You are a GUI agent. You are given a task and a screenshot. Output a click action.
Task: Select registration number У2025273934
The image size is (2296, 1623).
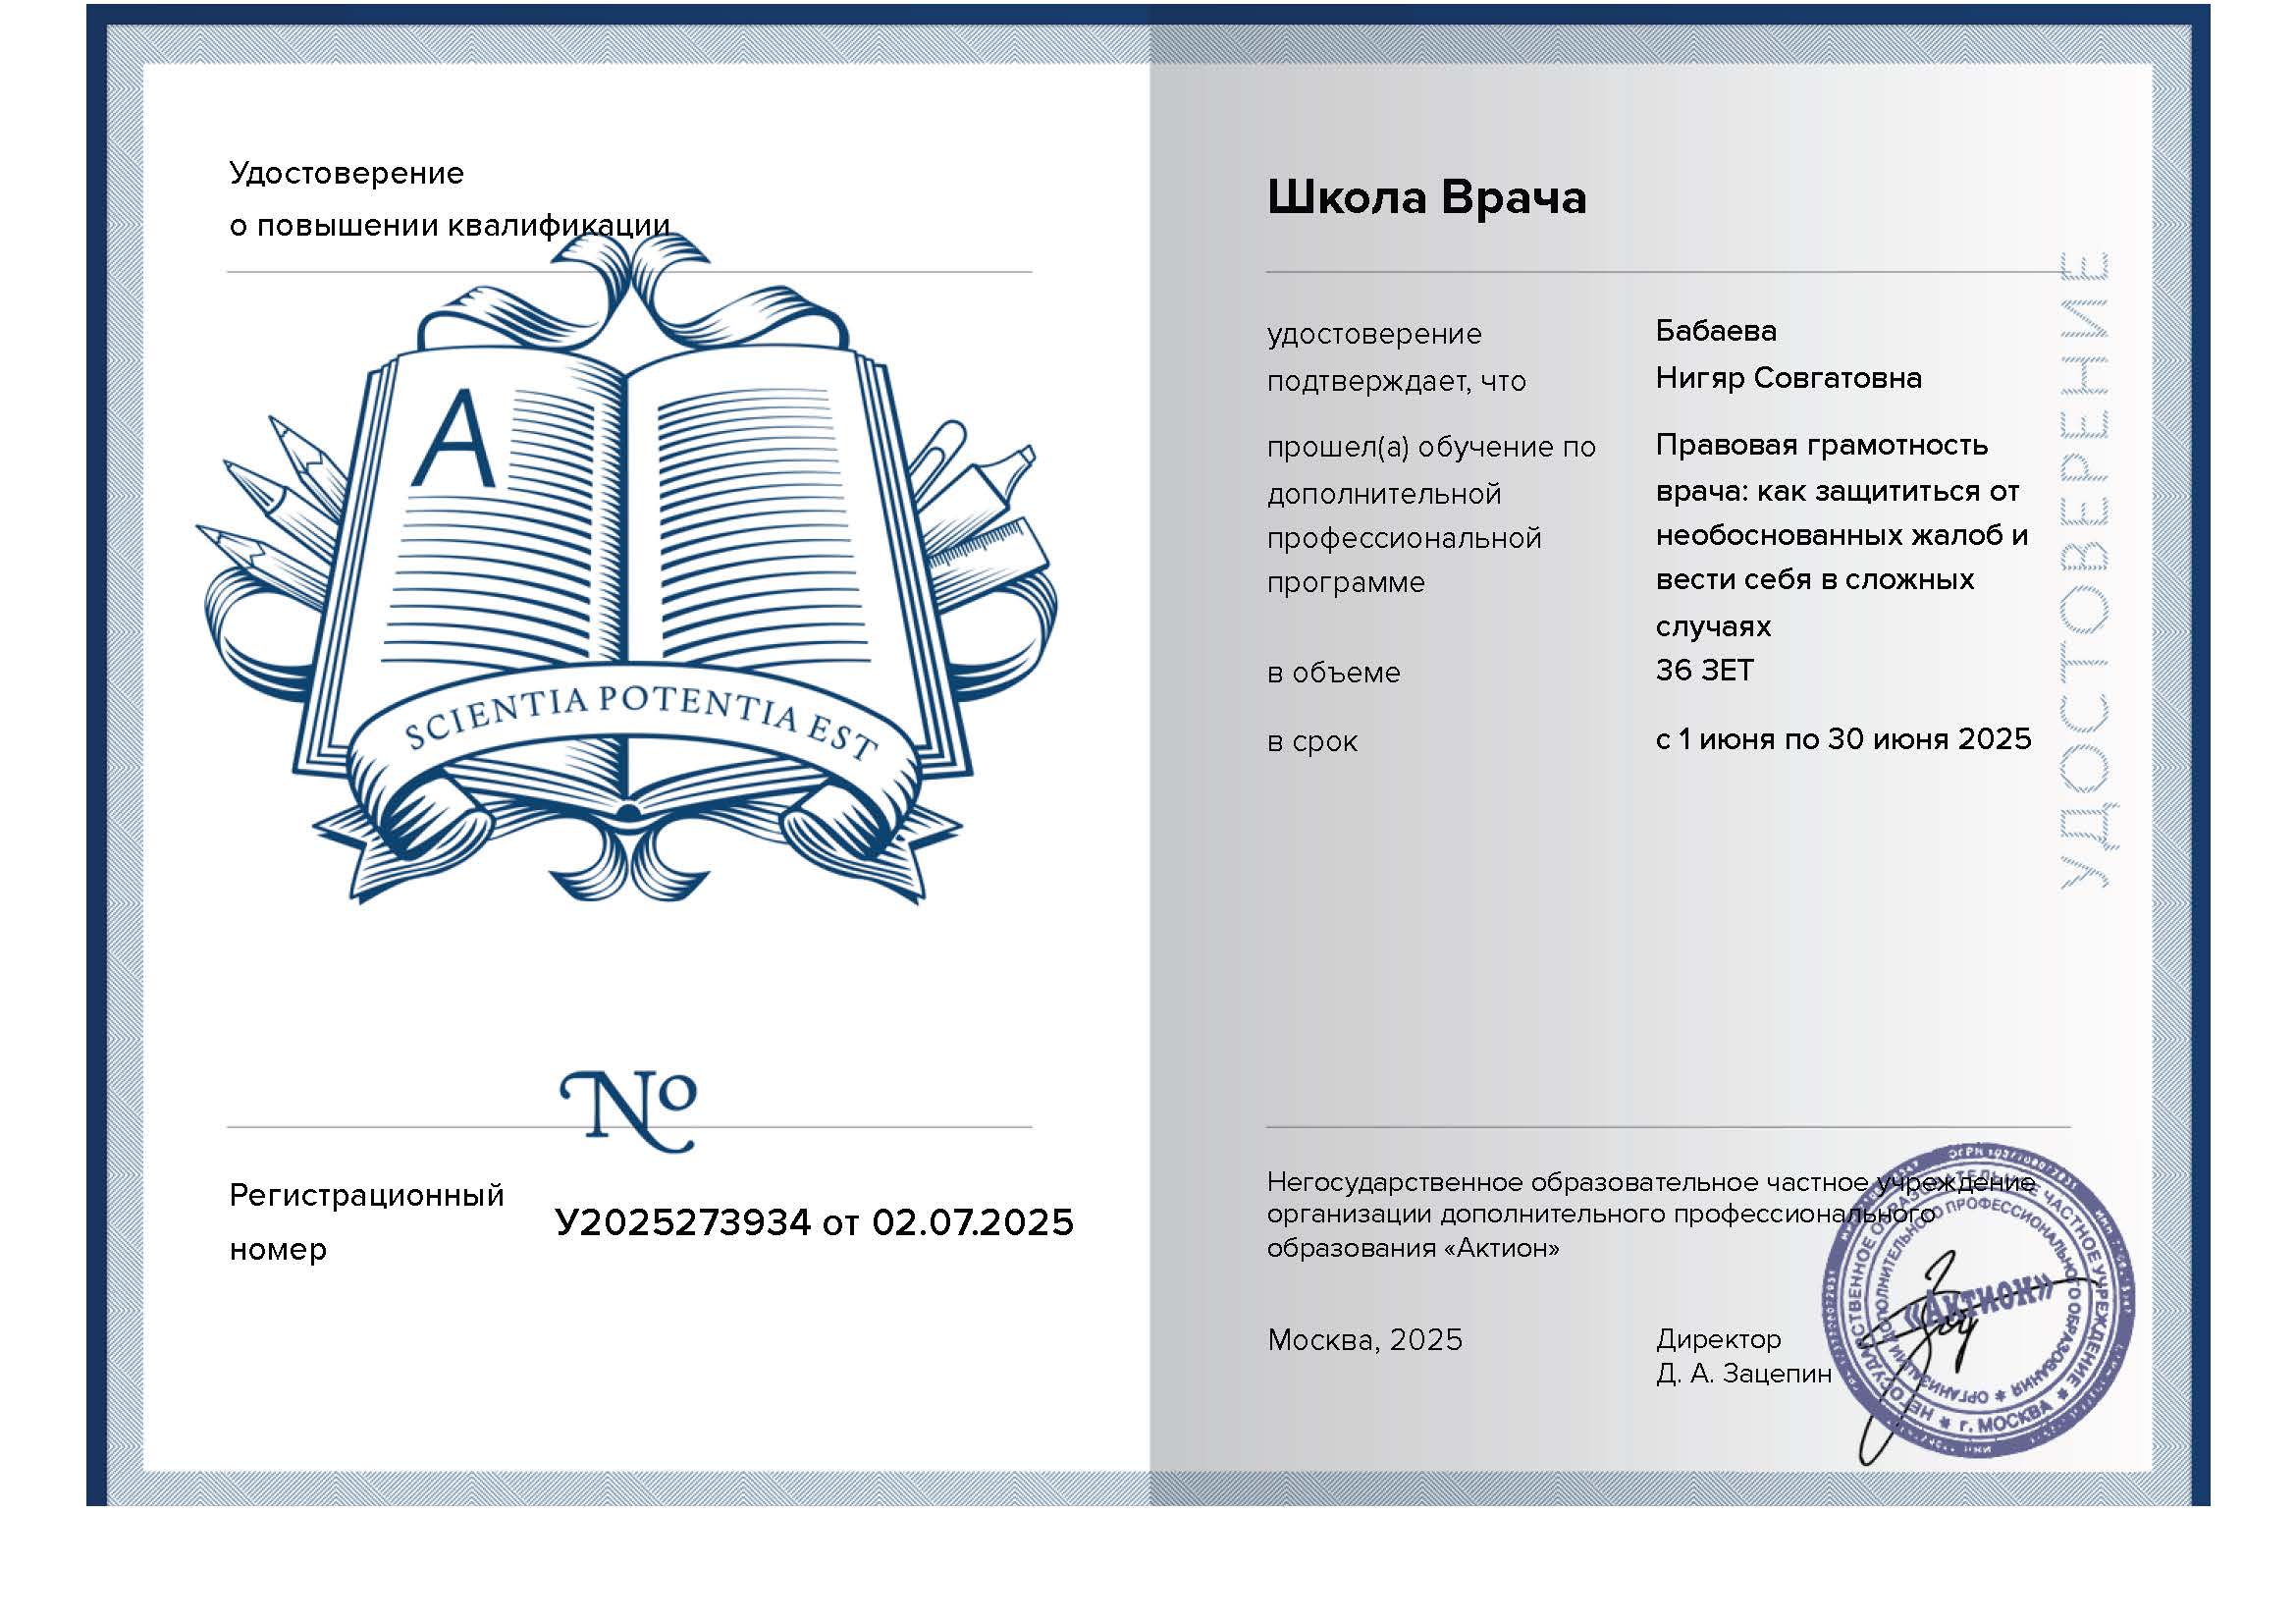(683, 1222)
